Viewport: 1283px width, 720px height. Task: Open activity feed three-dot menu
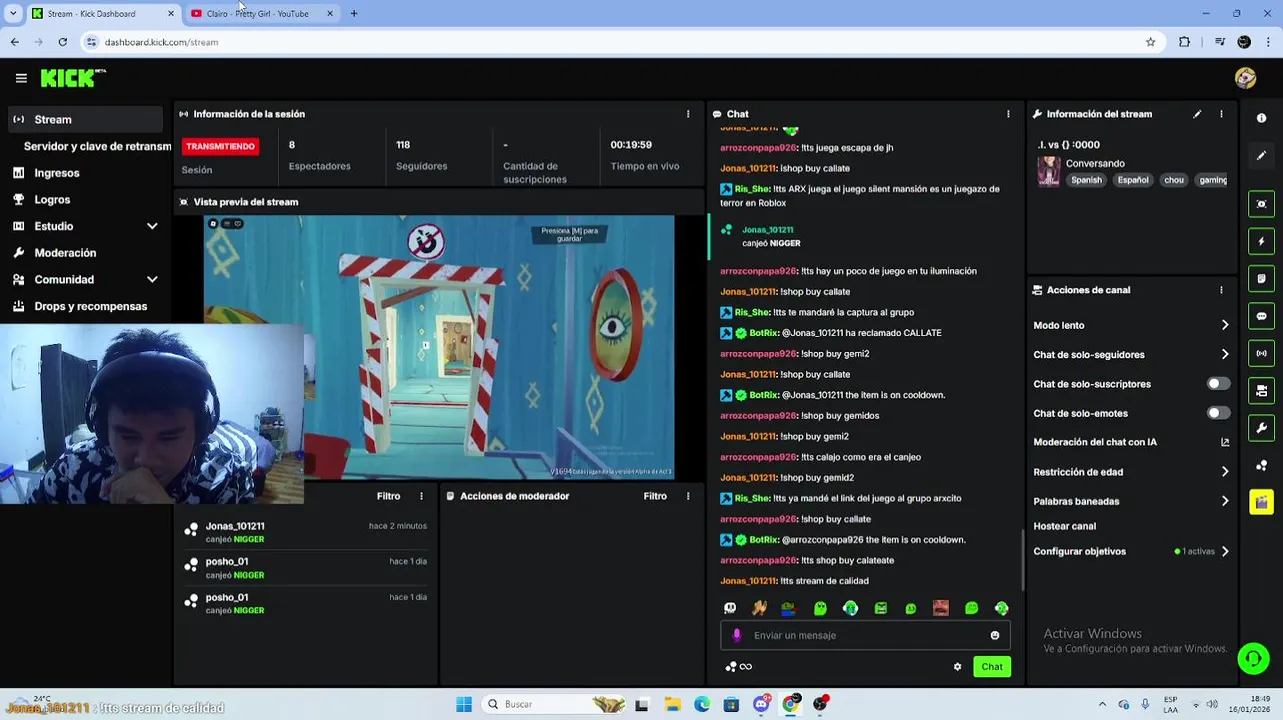coord(421,496)
